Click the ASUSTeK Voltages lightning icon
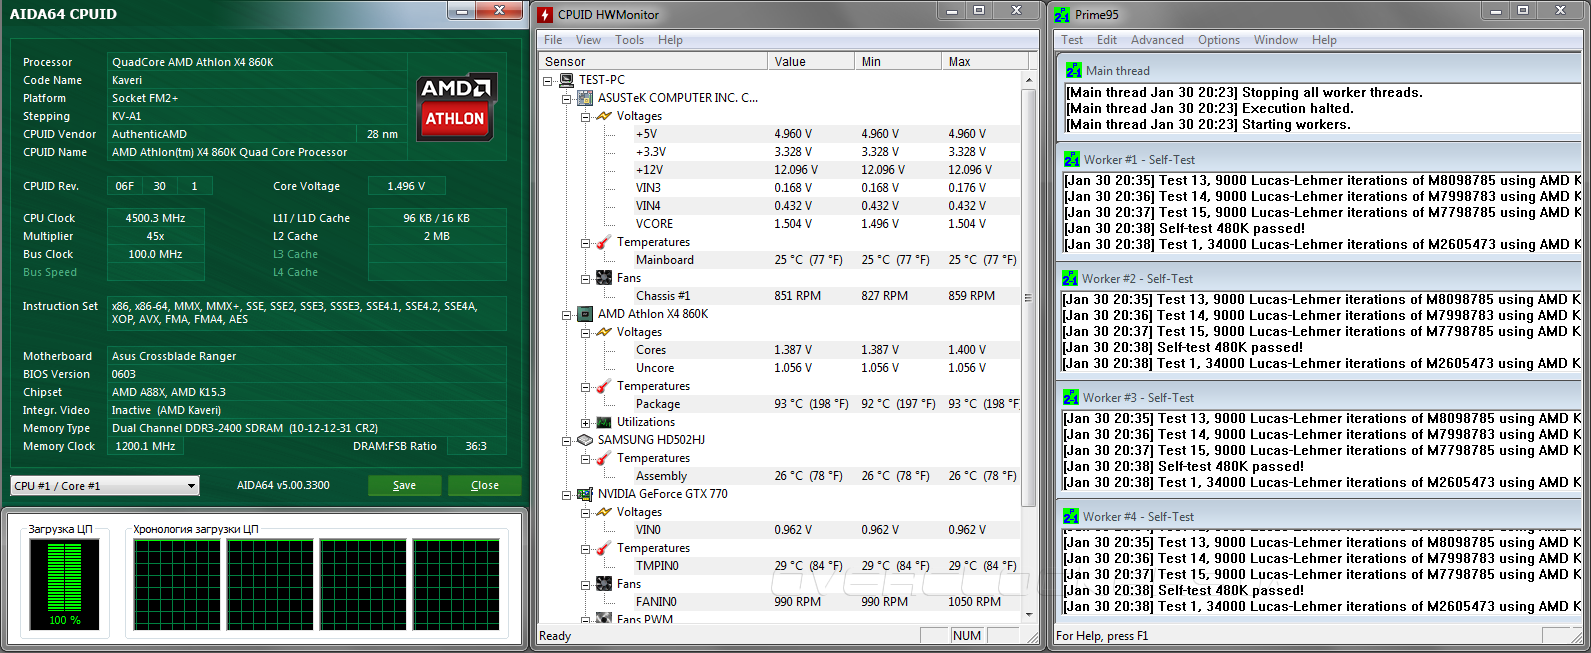Image resolution: width=1591 pixels, height=653 pixels. [603, 116]
